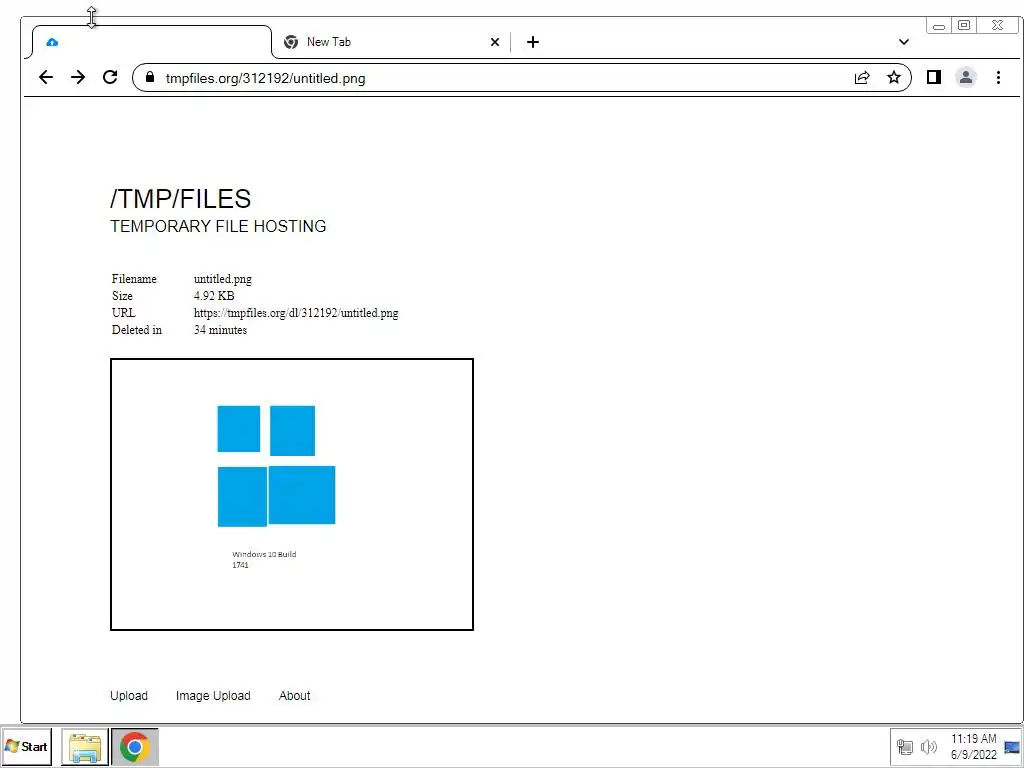Select the tmpfiles cloud icon tab
The height and width of the screenshot is (768, 1024).
pyautogui.click(x=152, y=42)
